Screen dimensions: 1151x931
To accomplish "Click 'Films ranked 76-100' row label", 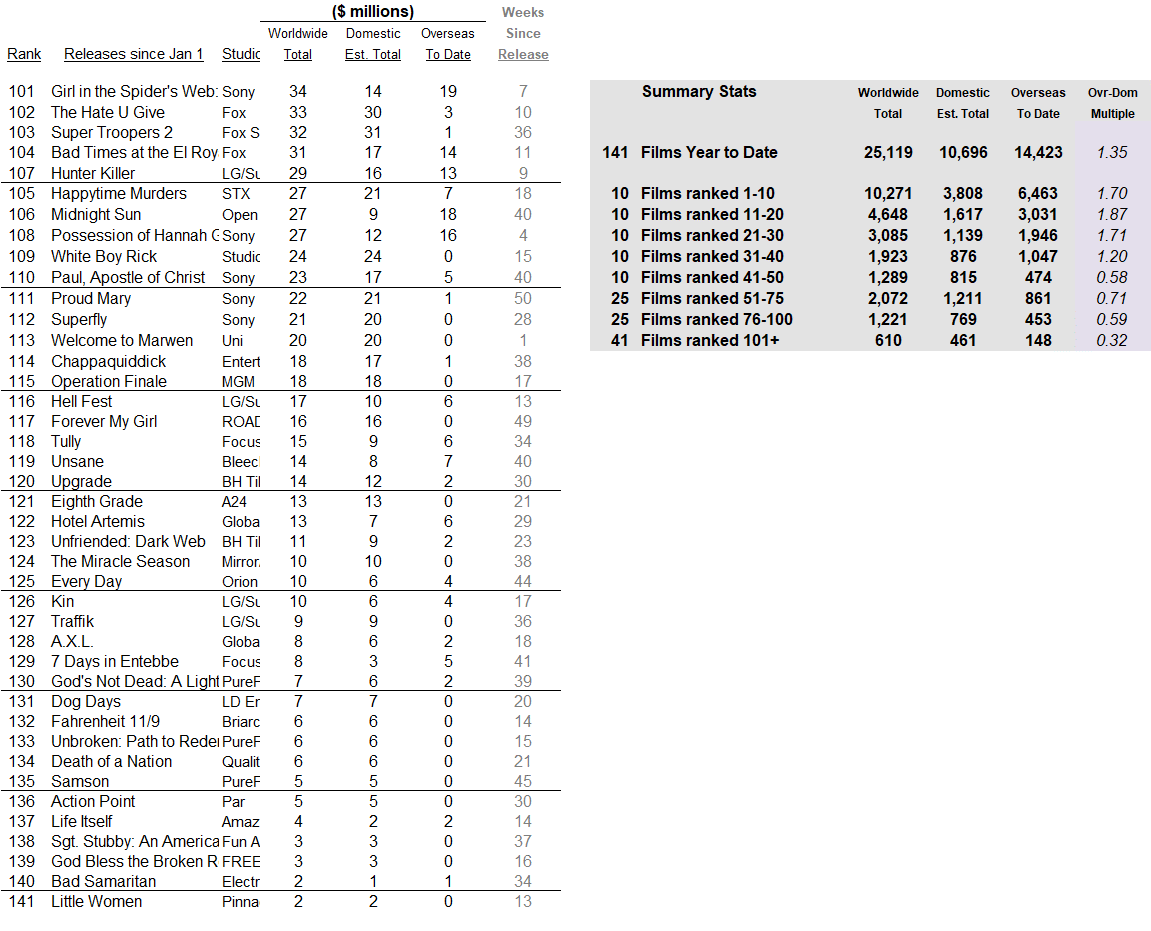I will (716, 320).
